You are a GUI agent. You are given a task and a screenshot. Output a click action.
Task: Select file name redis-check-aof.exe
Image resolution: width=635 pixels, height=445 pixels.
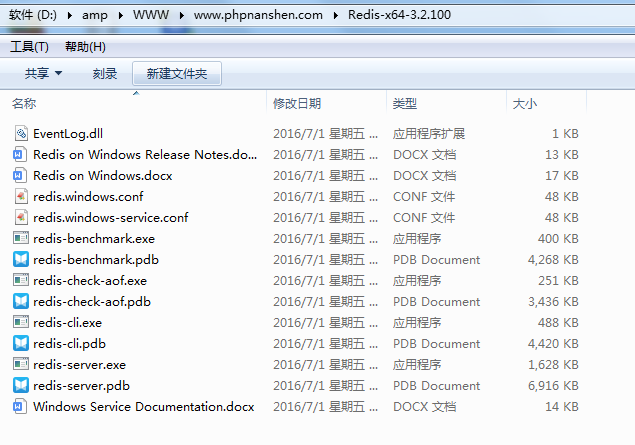[x=90, y=281]
